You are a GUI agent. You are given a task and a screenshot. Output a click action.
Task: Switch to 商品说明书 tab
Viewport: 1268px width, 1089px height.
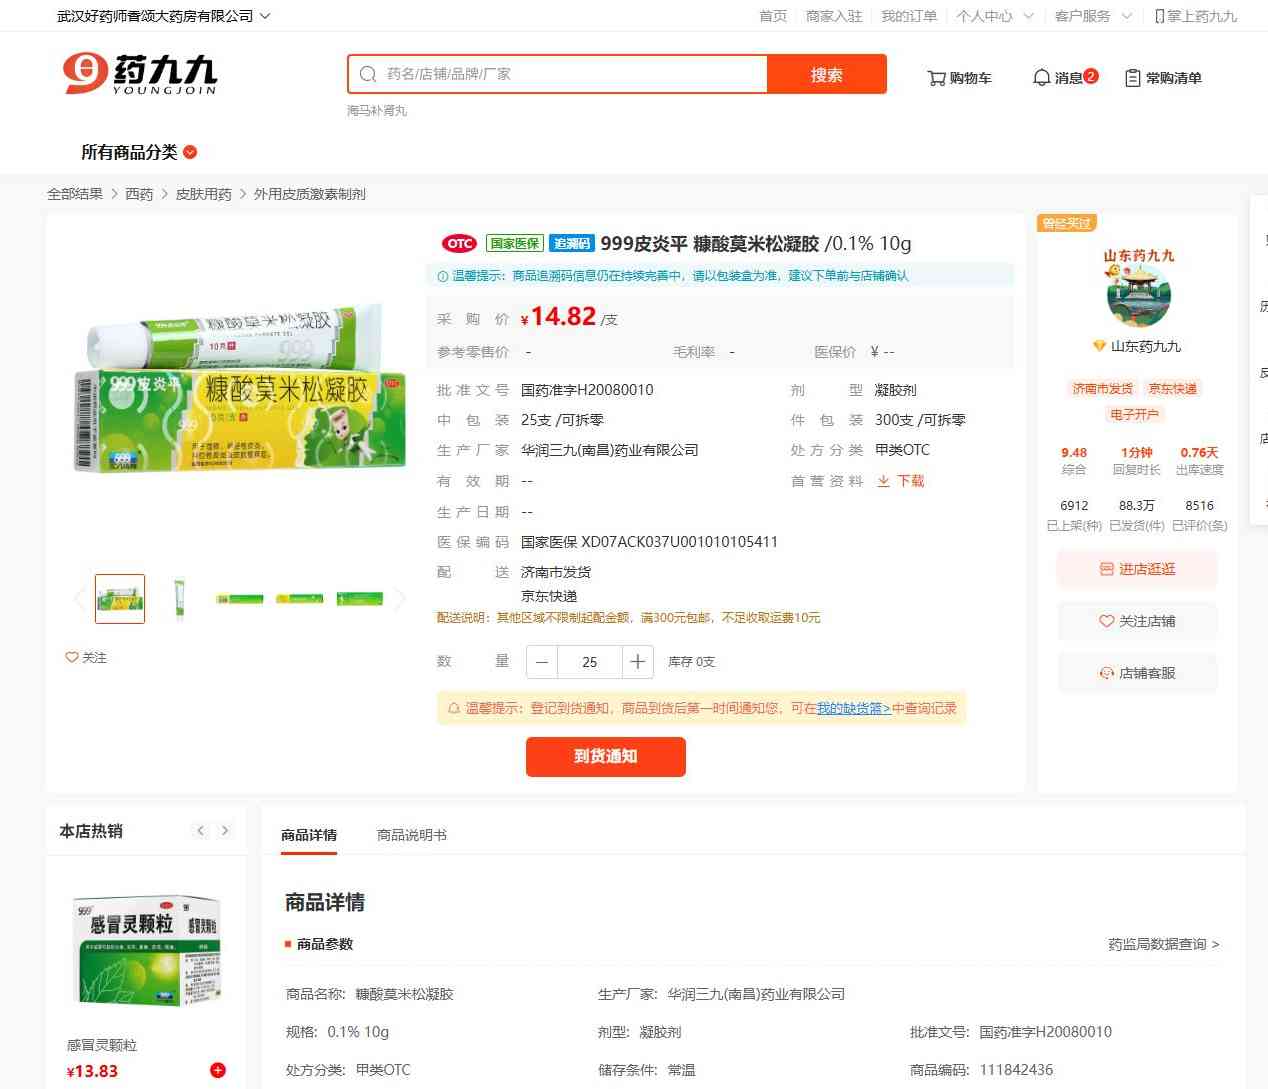pyautogui.click(x=411, y=835)
